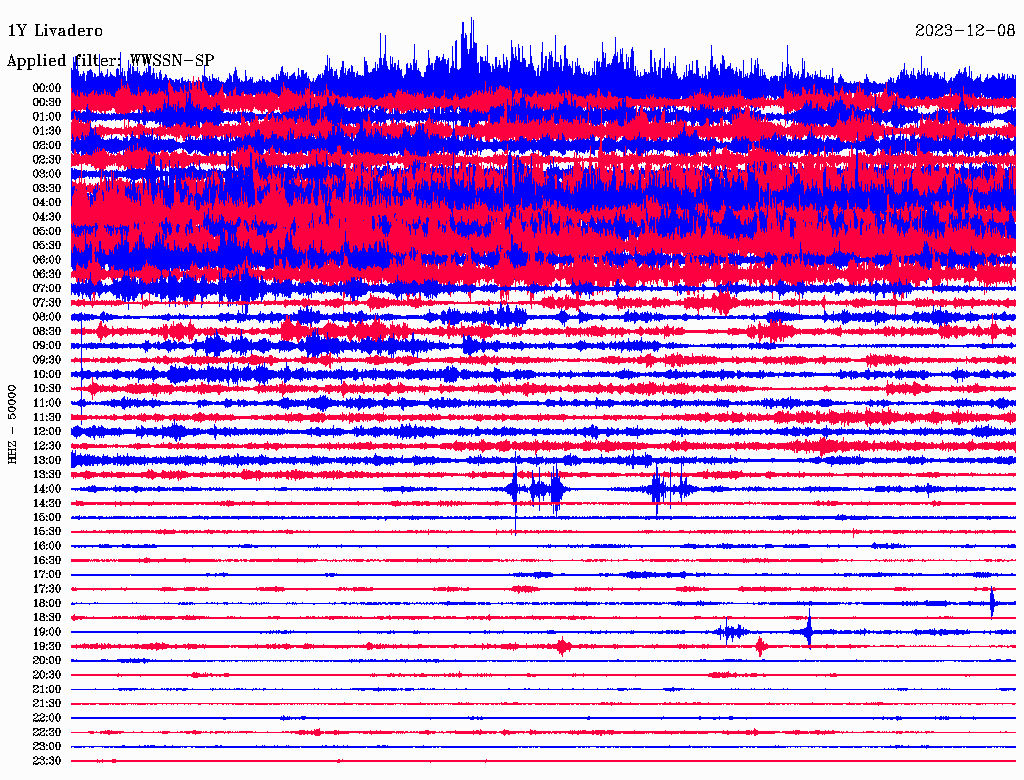
Task: Select the 11:30 time label
Action: pyautogui.click(x=46, y=417)
